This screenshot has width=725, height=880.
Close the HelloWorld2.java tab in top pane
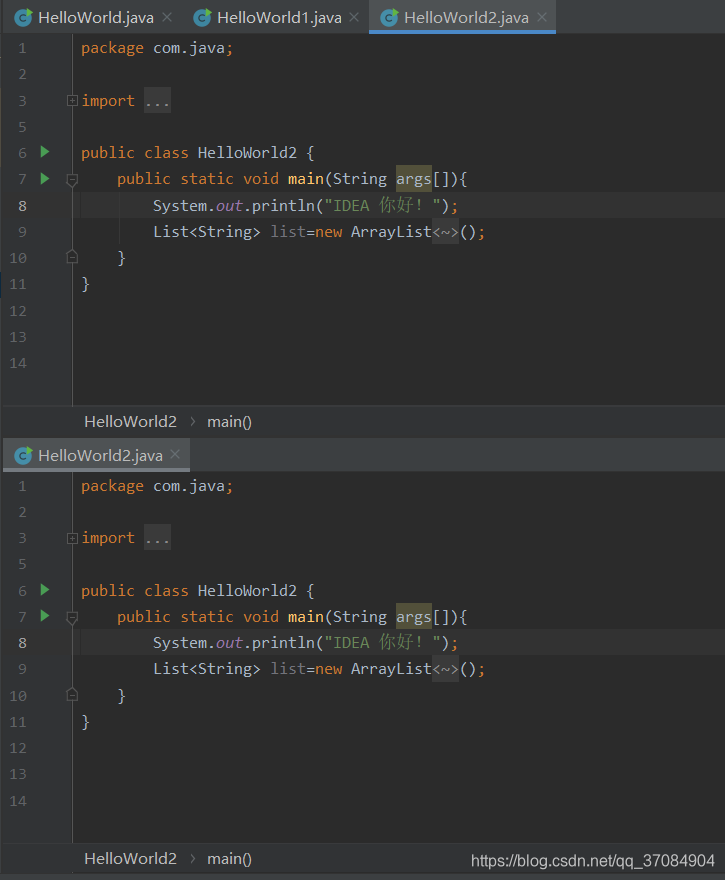click(542, 17)
